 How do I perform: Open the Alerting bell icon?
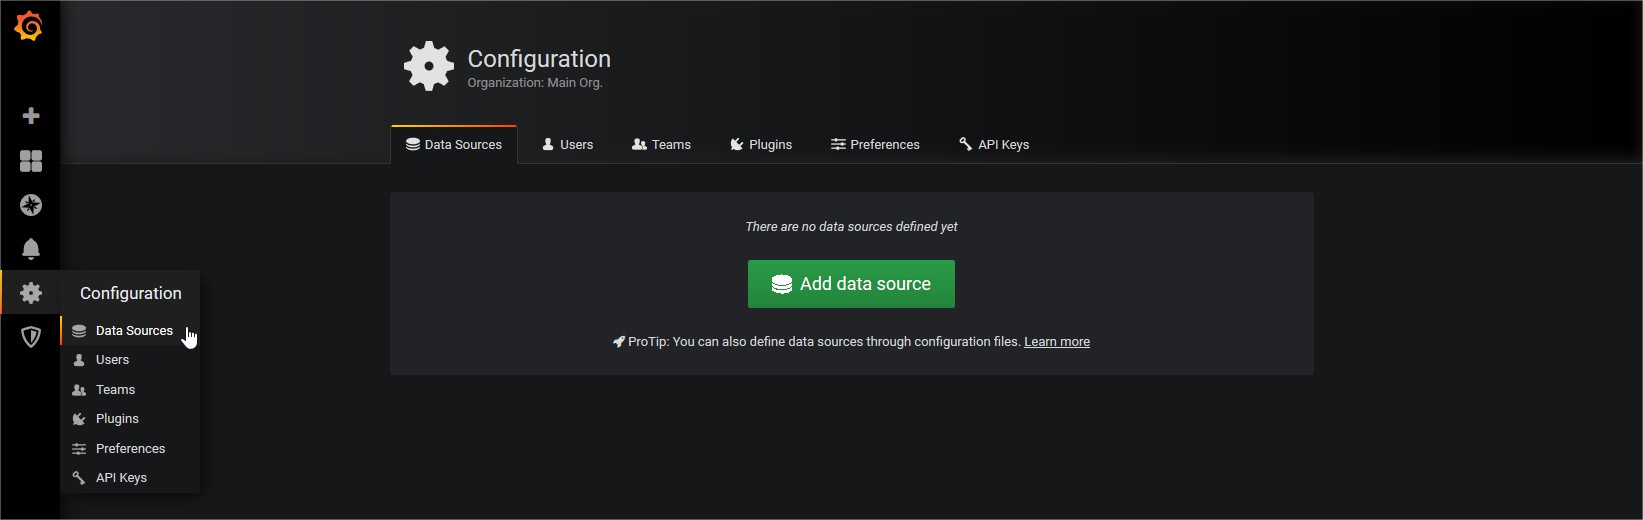[x=31, y=249]
